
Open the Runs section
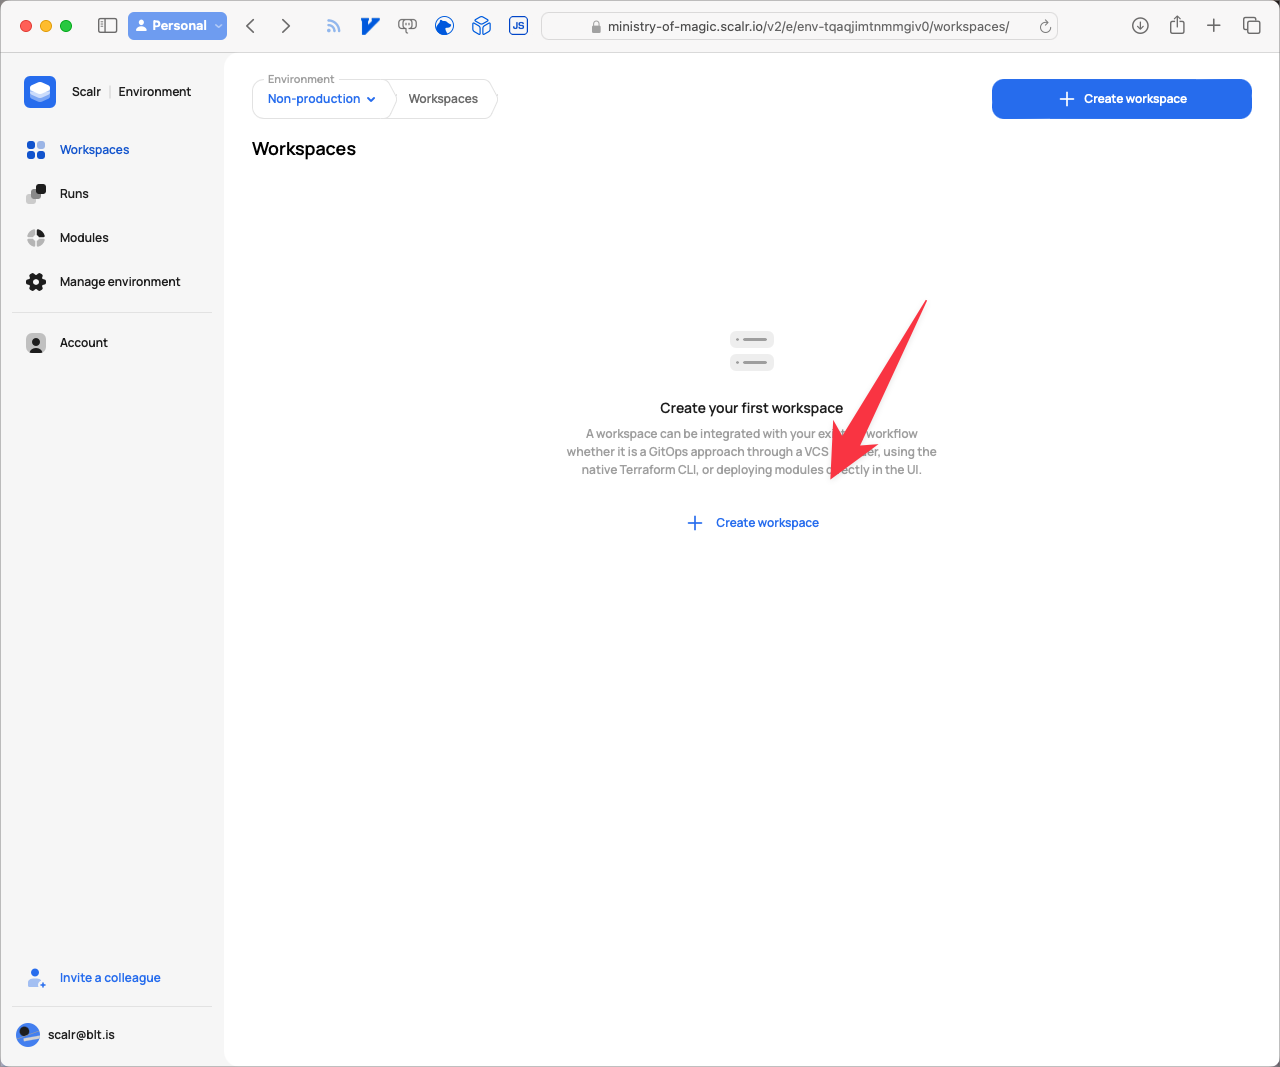74,194
